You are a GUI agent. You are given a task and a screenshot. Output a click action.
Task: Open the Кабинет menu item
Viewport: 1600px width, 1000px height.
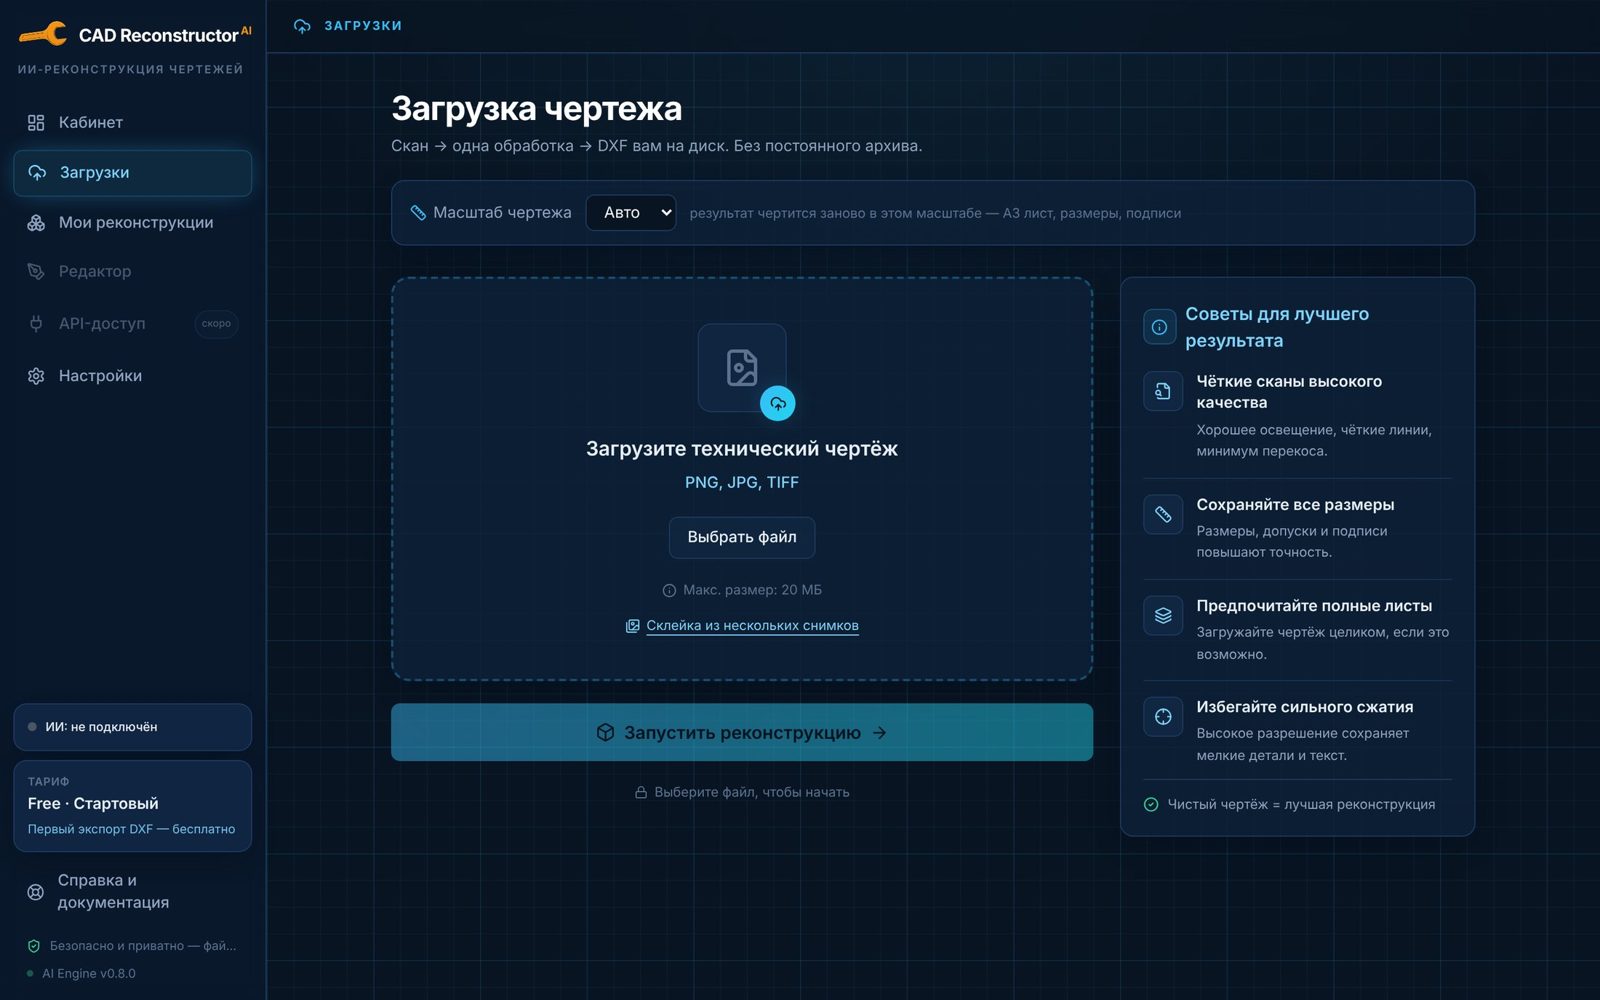click(x=132, y=123)
